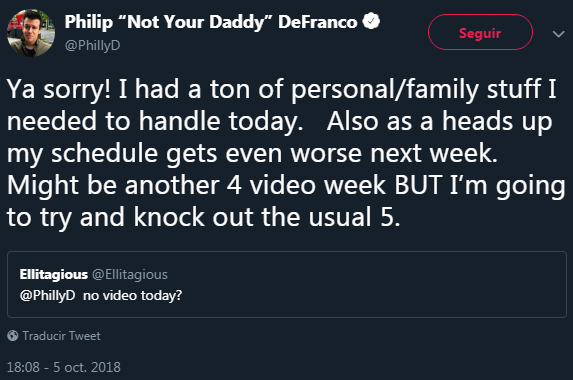Image resolution: width=573 pixels, height=380 pixels.
Task: Click the quoted text "no video today?"
Action: point(132,295)
